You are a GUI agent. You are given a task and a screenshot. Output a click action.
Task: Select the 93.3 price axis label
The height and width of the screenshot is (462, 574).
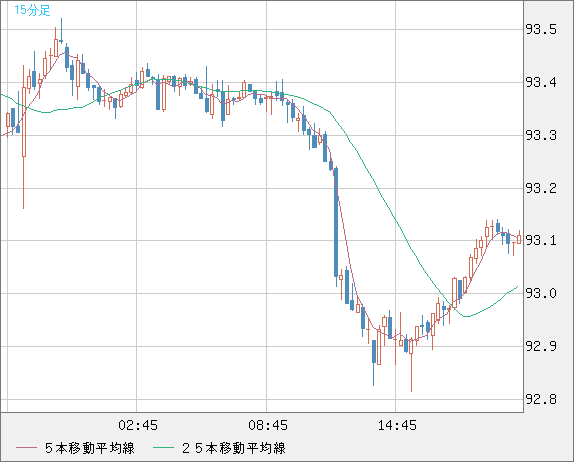tap(541, 135)
